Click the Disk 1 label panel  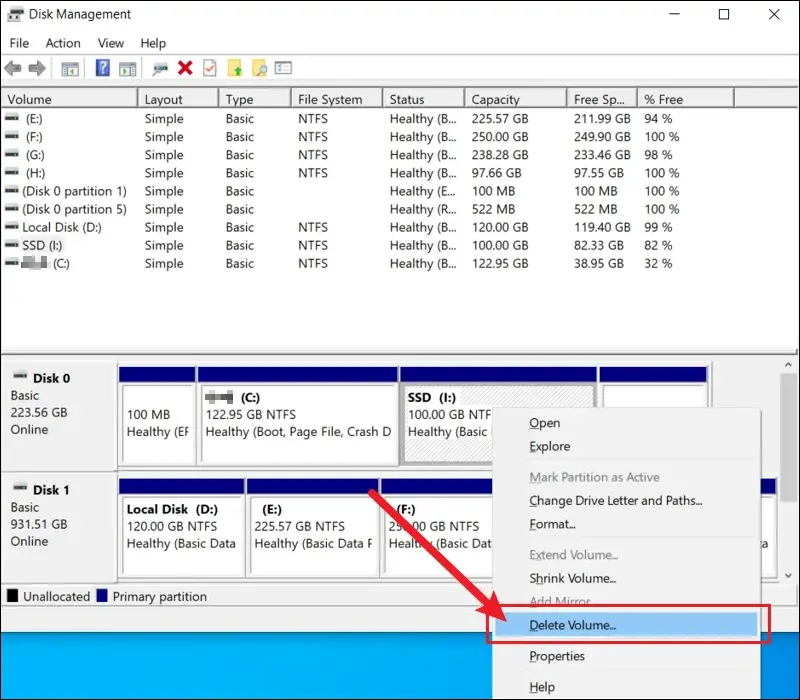click(x=58, y=527)
